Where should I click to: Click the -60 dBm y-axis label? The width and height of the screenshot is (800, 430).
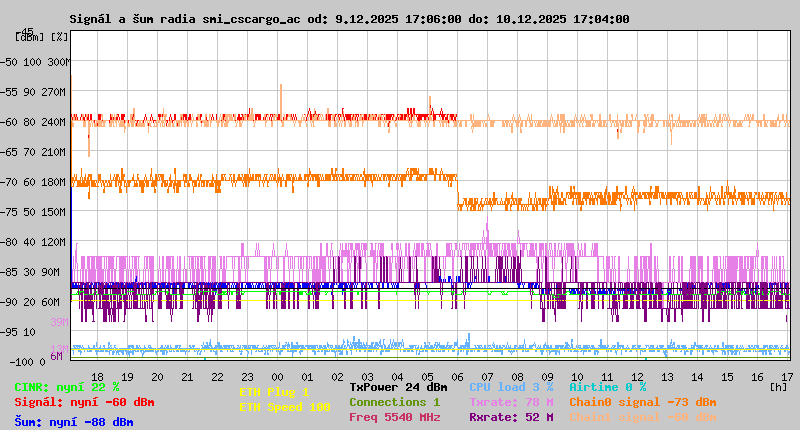click(x=12, y=122)
